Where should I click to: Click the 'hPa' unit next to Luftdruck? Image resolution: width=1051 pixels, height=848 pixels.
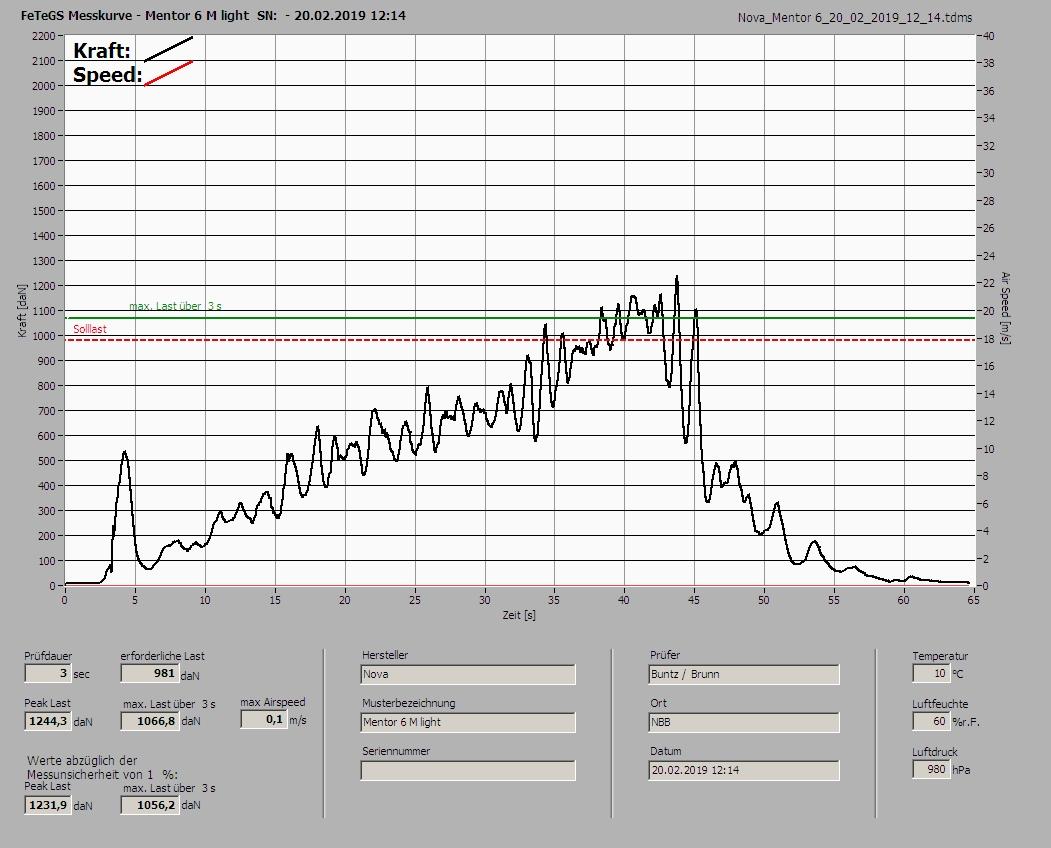[x=961, y=770]
